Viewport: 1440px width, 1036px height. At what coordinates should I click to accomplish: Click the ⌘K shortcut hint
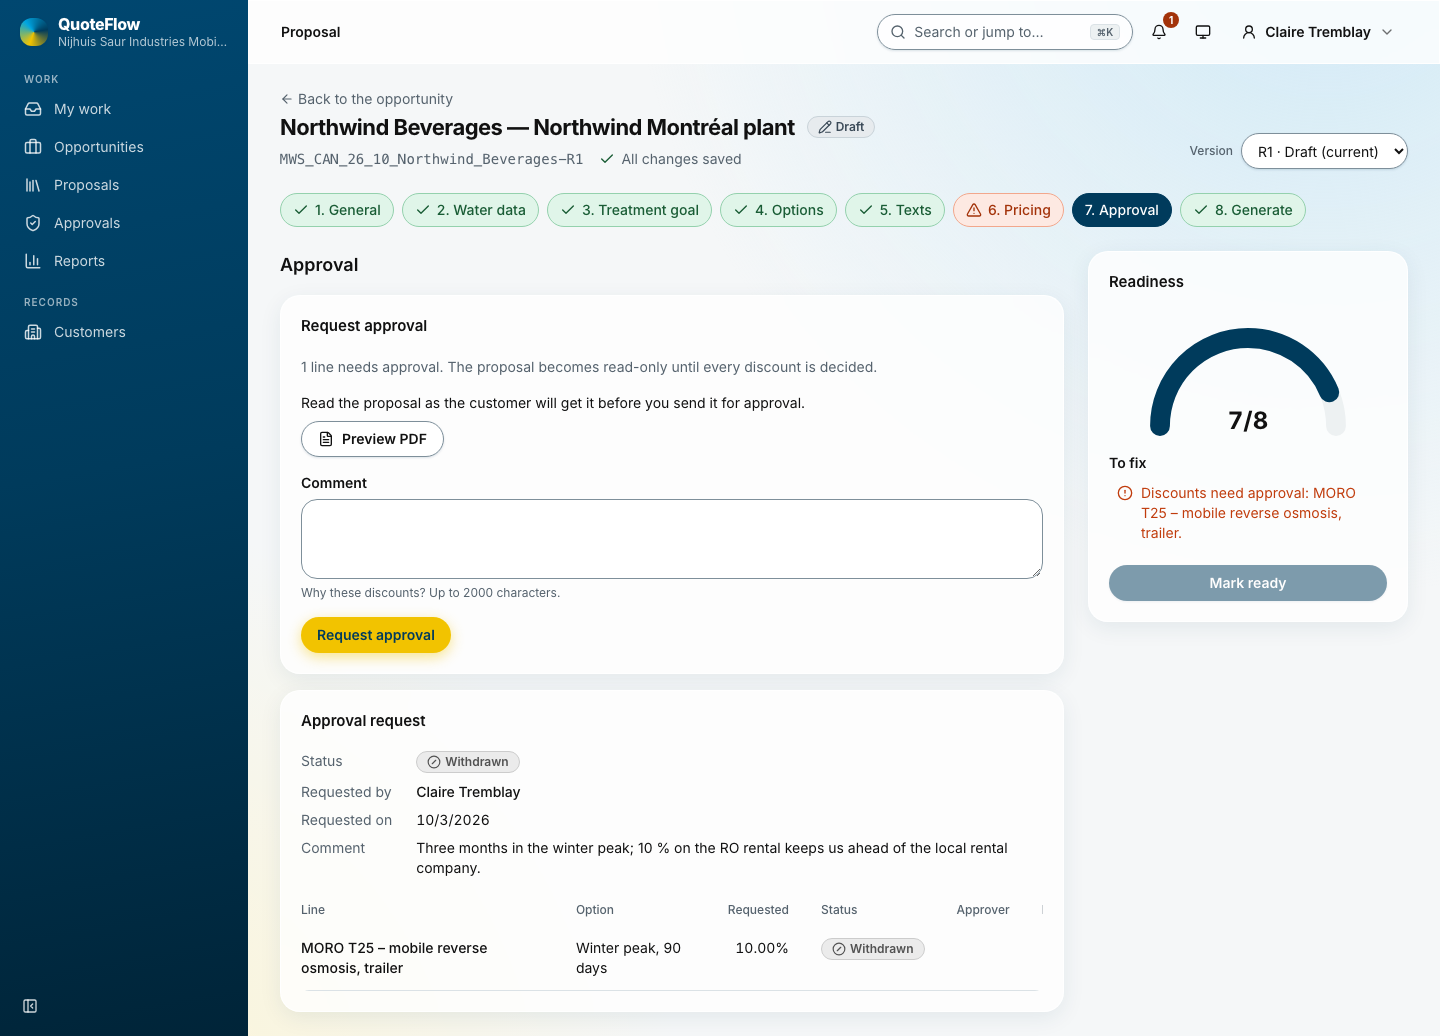[1105, 32]
